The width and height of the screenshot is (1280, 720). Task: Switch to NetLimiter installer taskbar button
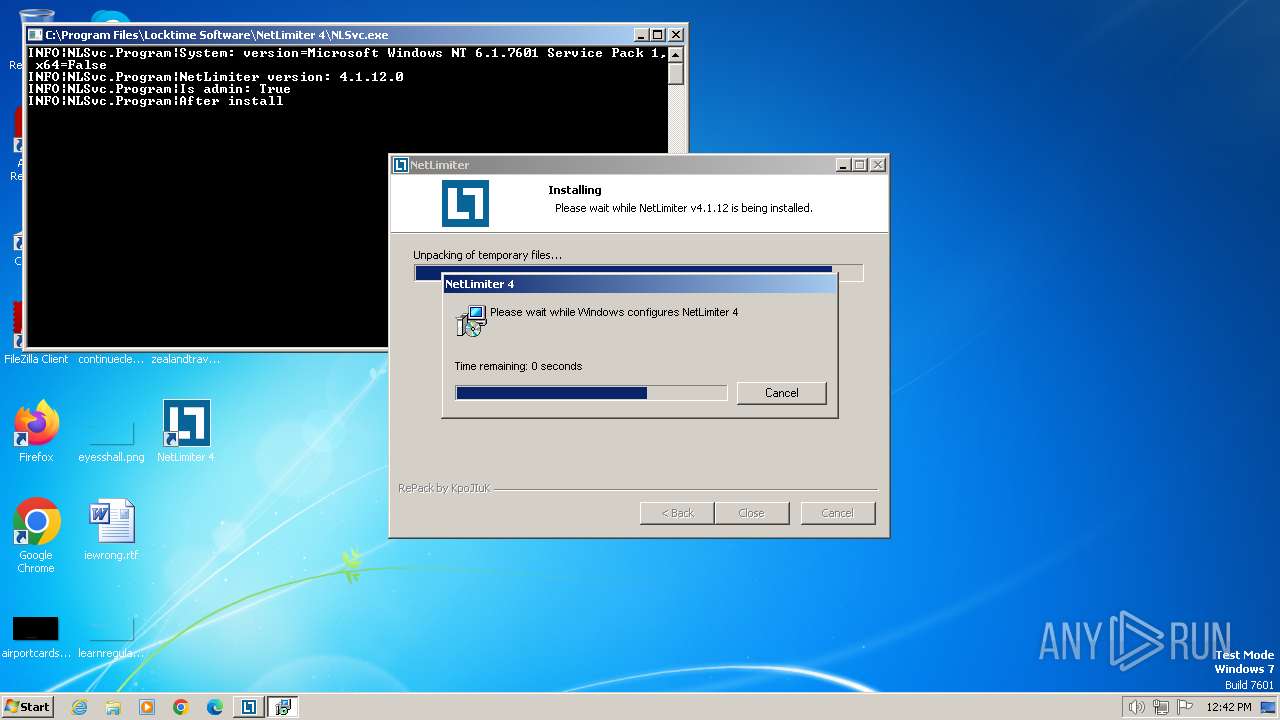[249, 707]
